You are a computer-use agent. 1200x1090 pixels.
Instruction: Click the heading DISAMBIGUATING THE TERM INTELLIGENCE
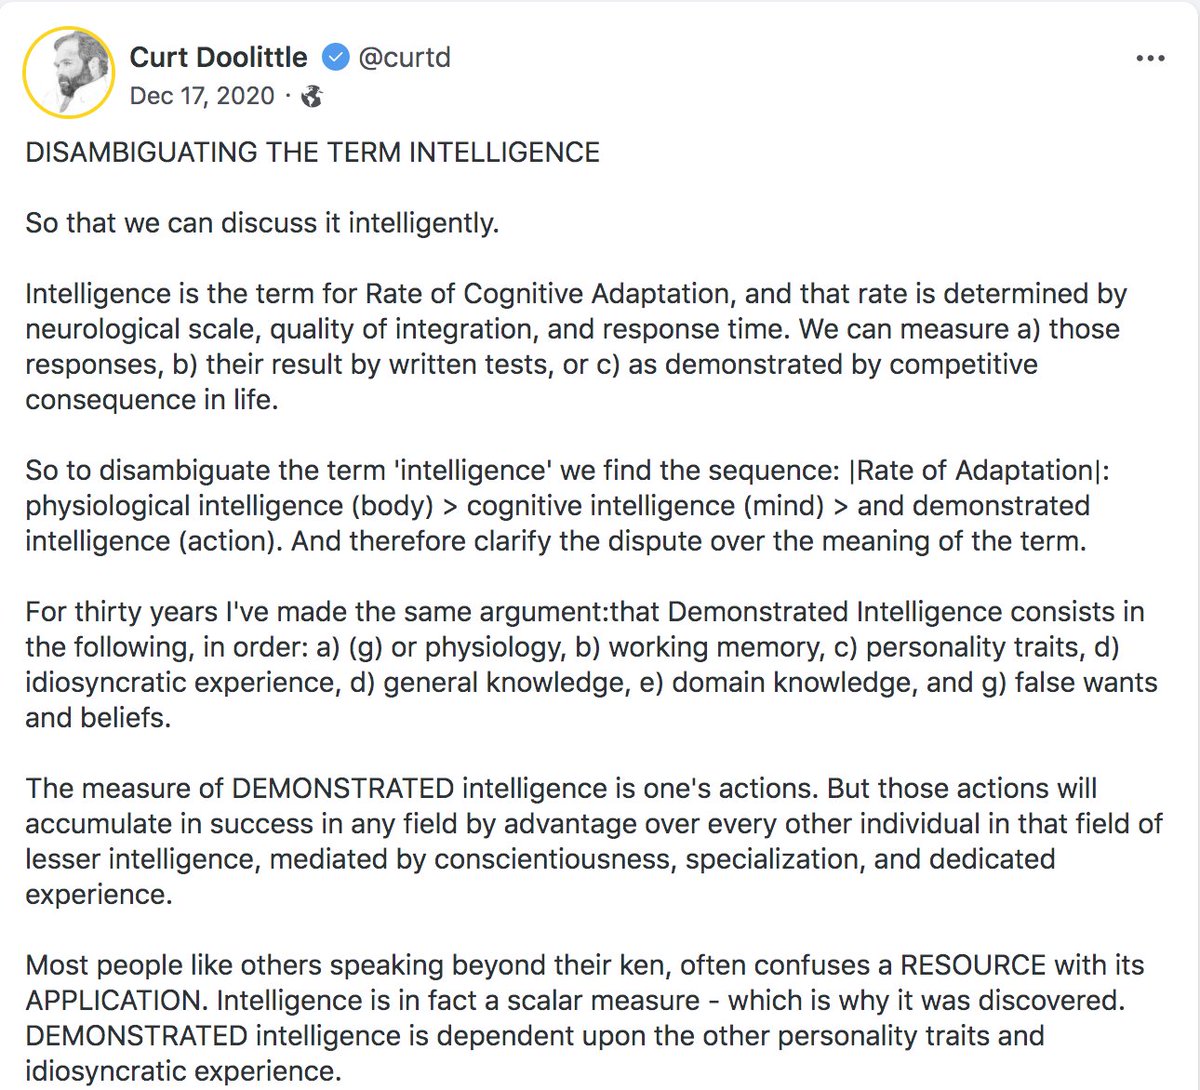(312, 152)
